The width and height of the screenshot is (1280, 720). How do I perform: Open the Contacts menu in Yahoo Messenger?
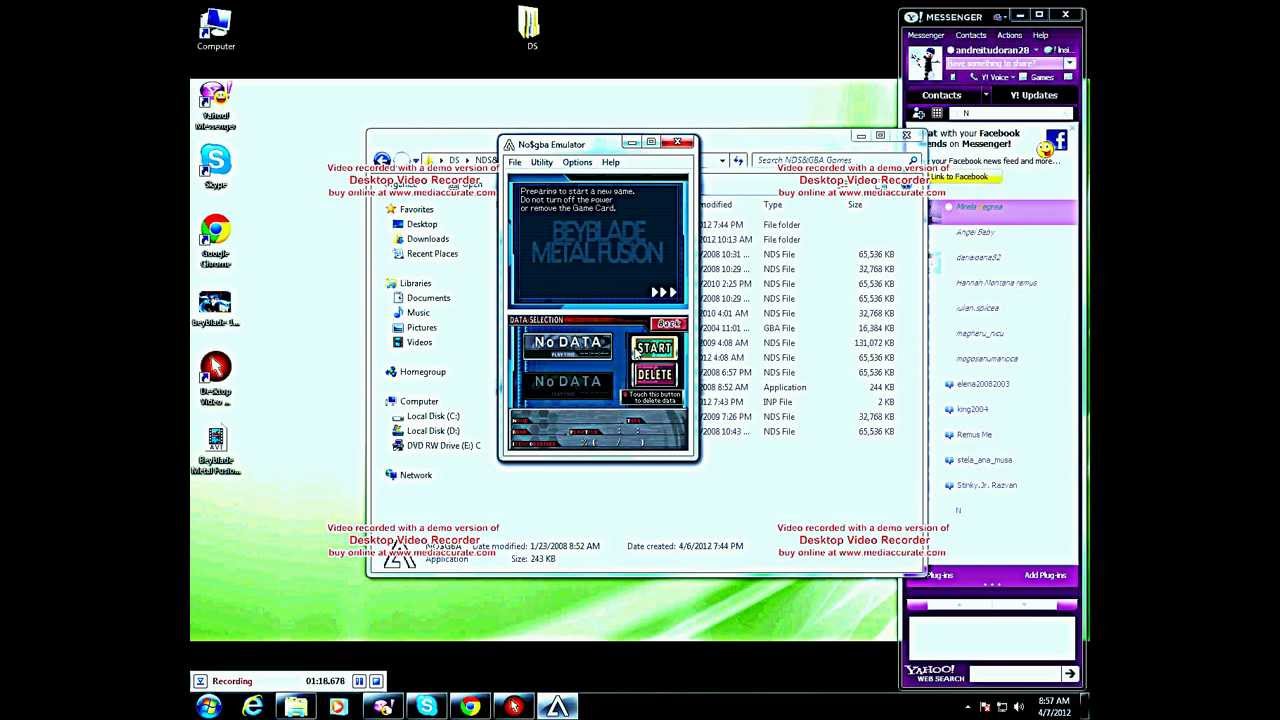pos(971,35)
